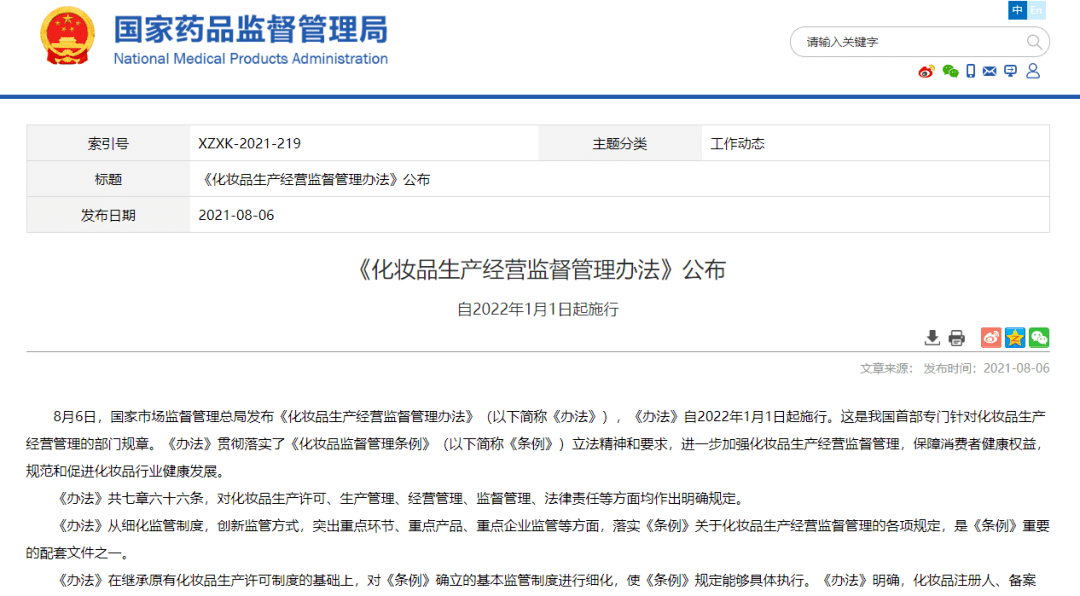Click the national emblem logo
The width and height of the screenshot is (1080, 596).
(68, 36)
